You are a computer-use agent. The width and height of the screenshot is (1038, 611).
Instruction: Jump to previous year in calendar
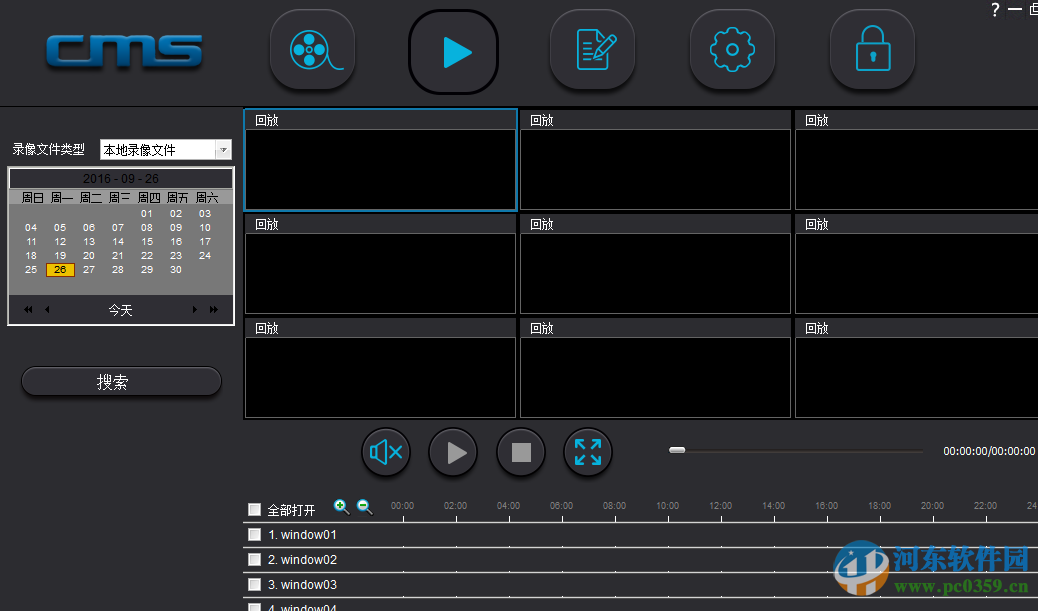coord(28,309)
